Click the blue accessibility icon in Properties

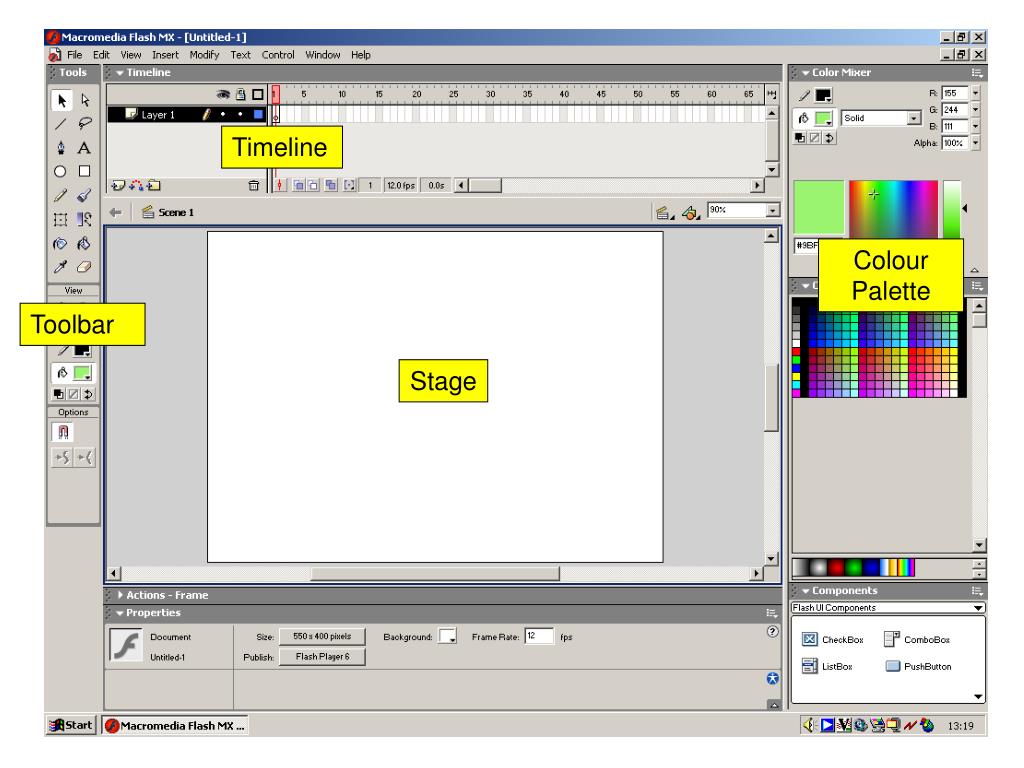(x=773, y=679)
